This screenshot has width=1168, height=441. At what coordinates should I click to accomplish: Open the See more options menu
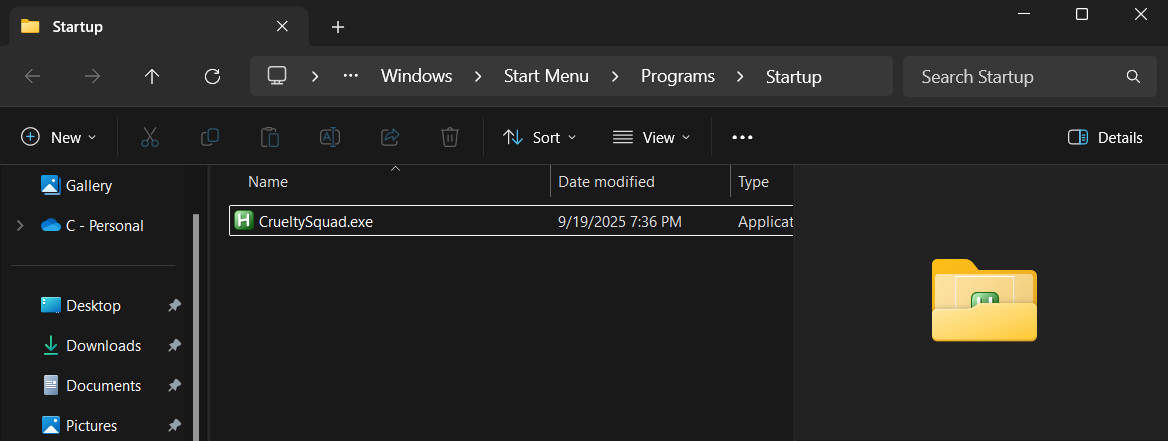[742, 138]
